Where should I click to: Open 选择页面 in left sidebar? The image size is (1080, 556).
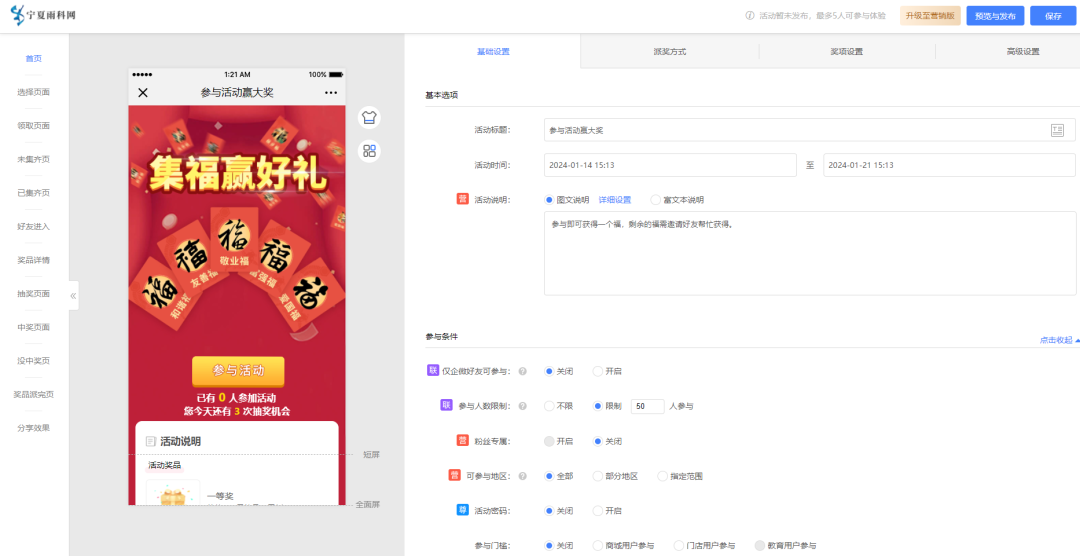[34, 92]
